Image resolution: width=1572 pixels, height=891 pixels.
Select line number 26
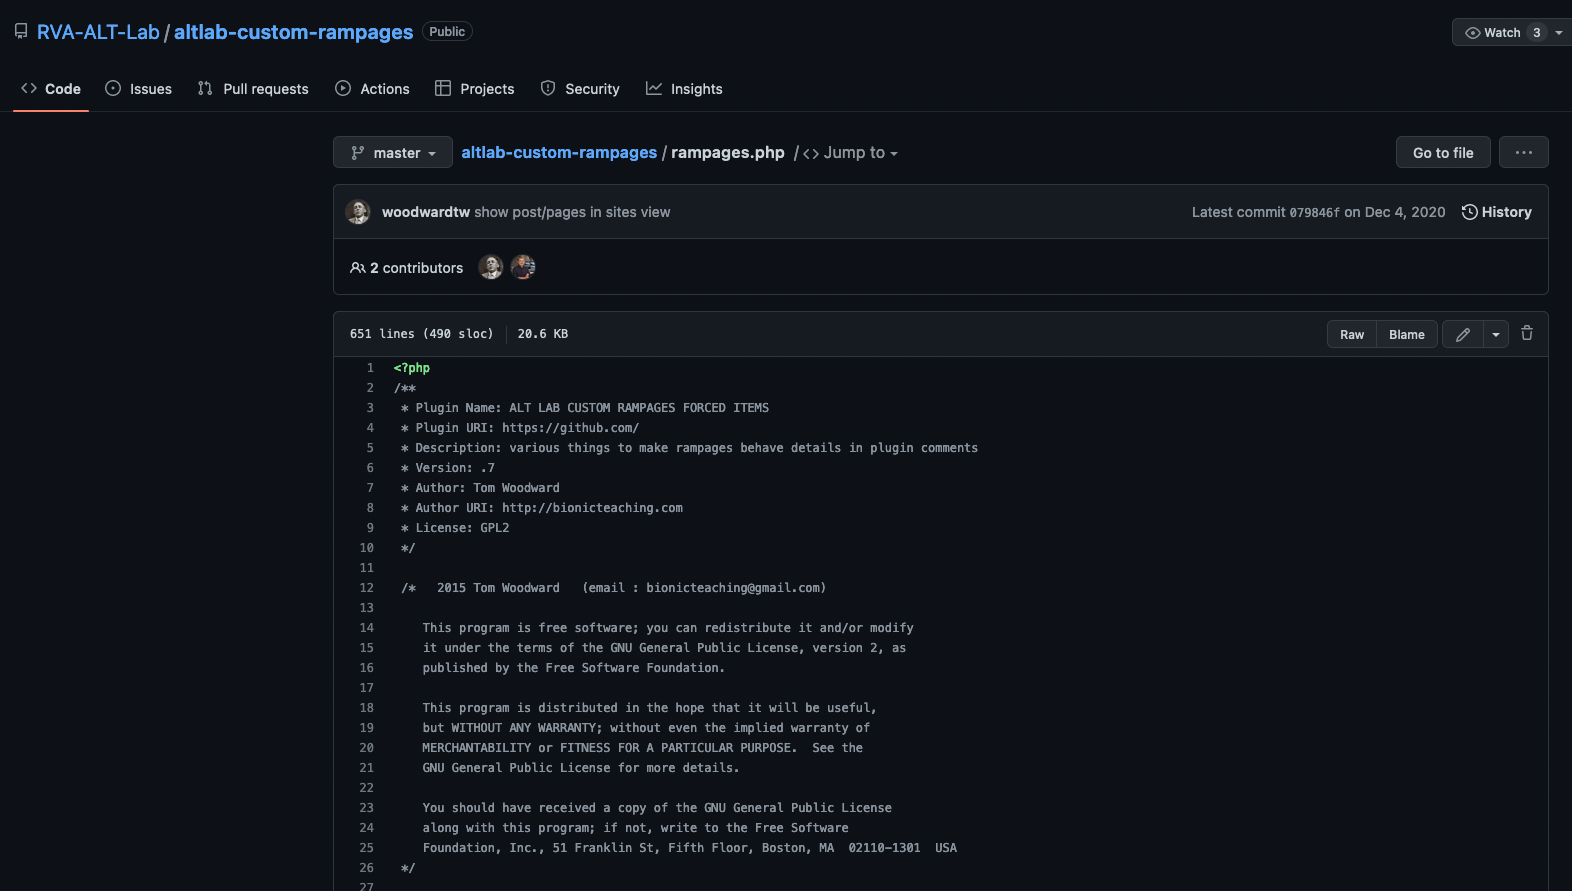click(366, 868)
